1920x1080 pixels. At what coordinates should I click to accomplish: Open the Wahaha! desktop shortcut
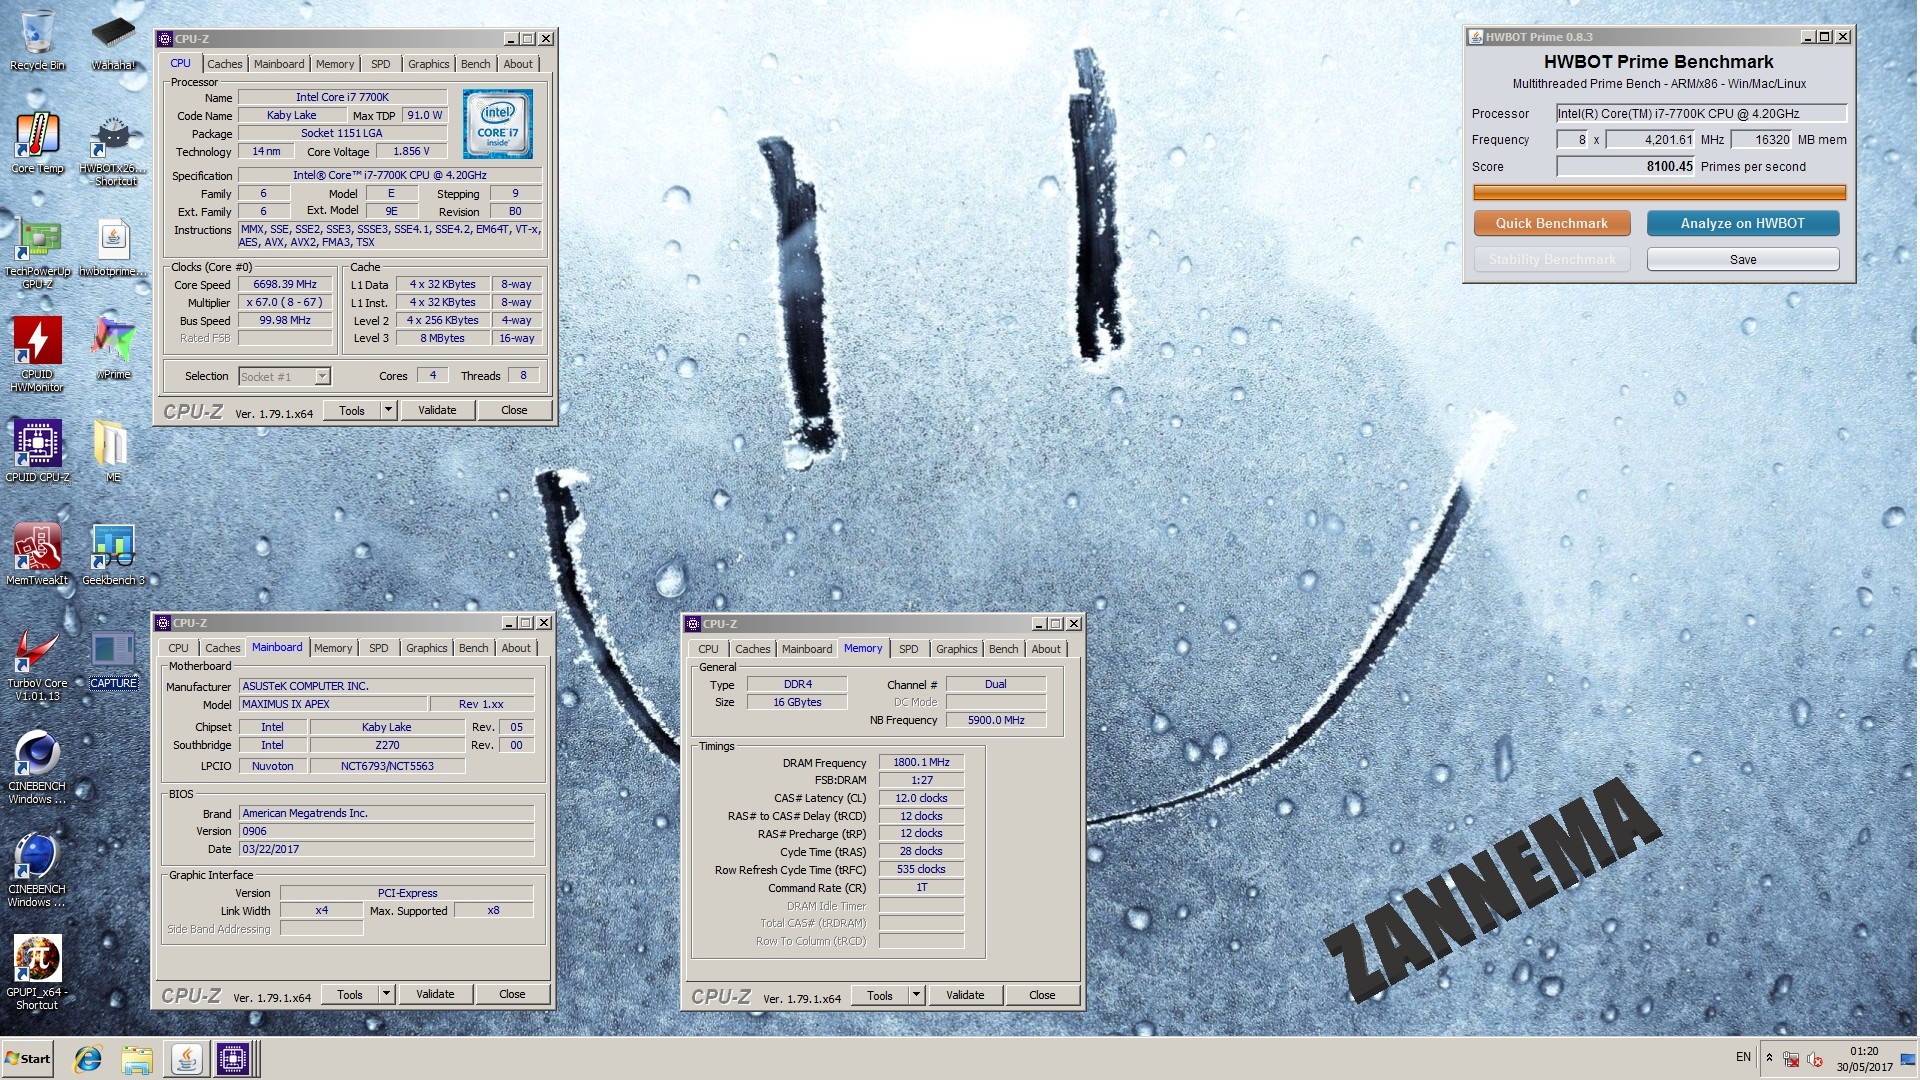point(113,40)
